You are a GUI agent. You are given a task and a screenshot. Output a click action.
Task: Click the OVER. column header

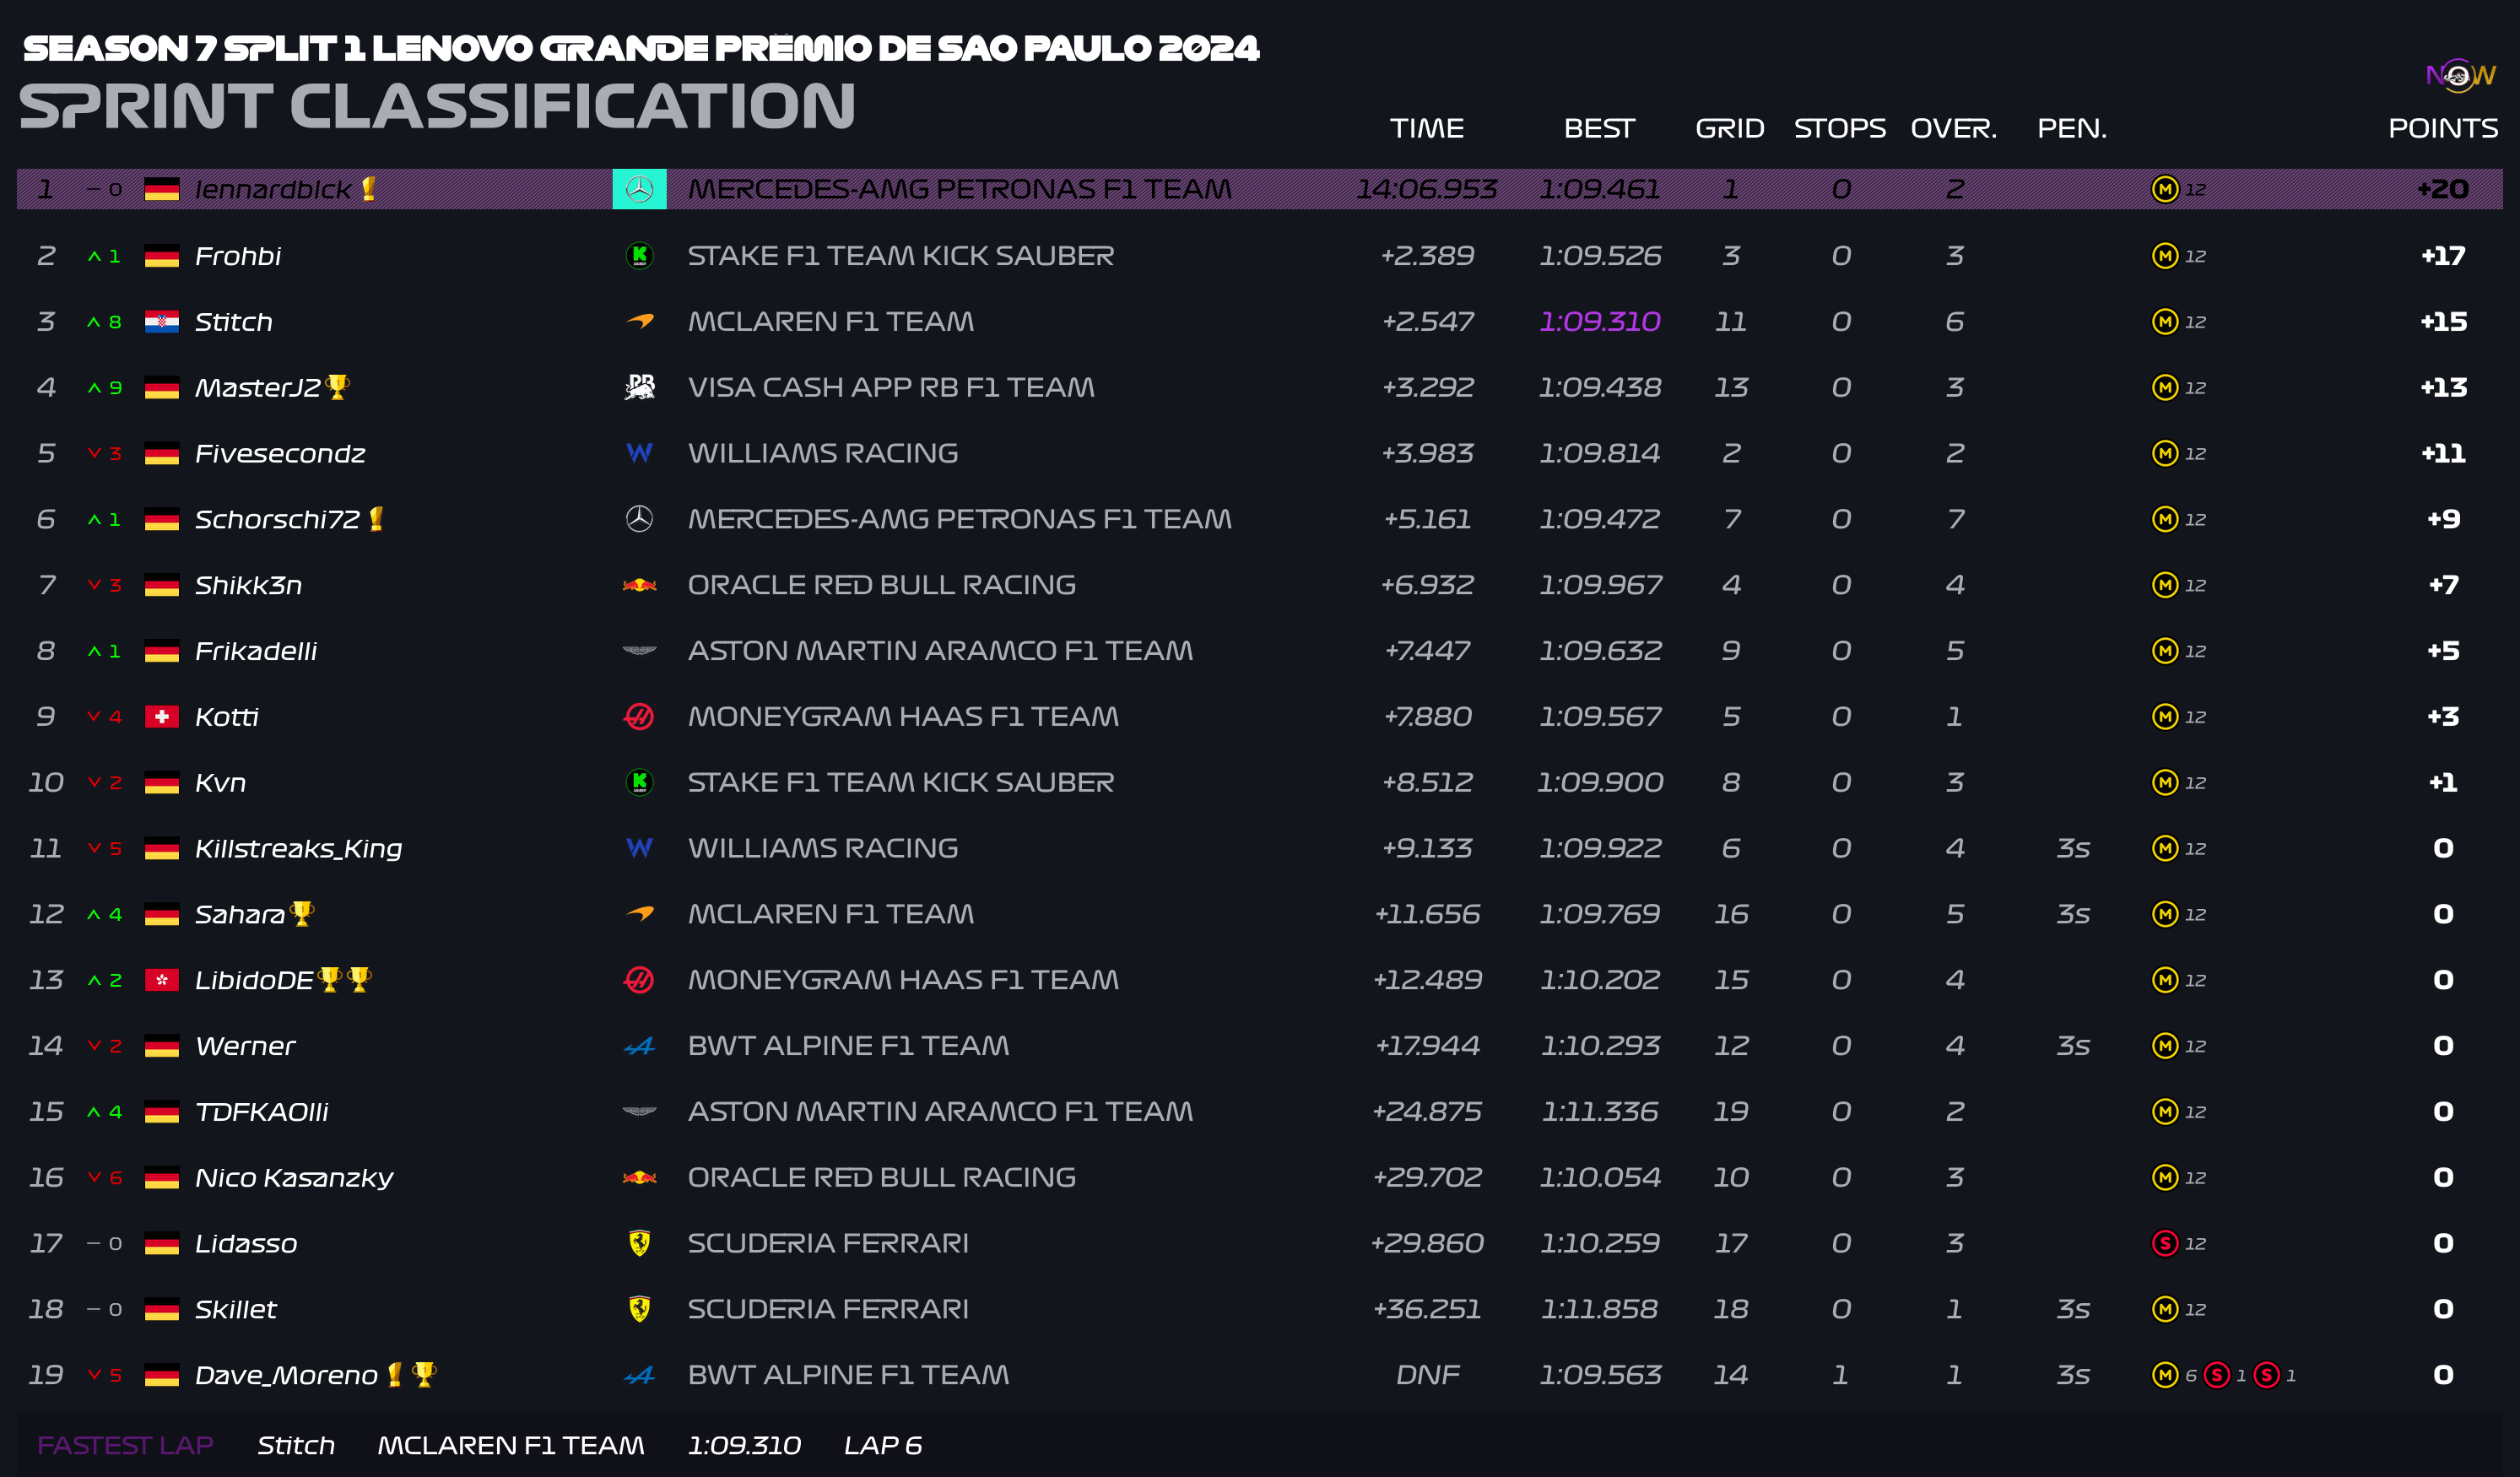tap(1954, 128)
